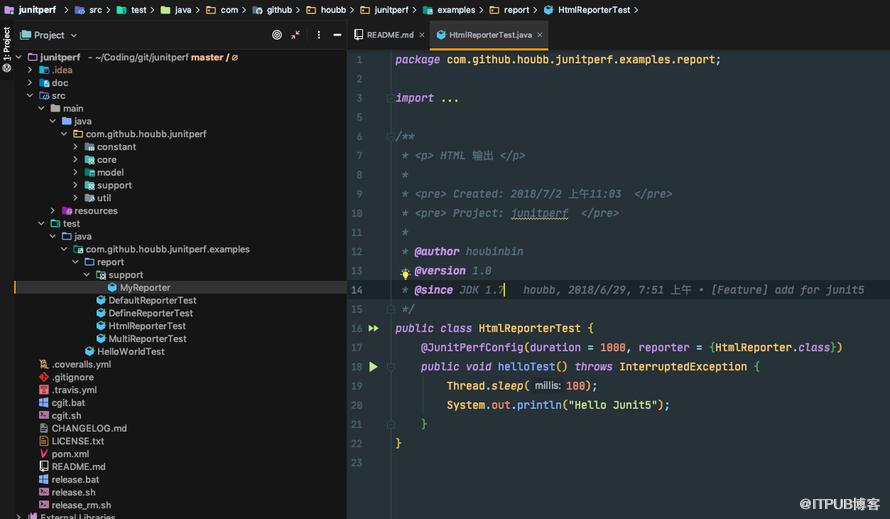Collapse all via the project panel arrows icon
The image size is (890, 519).
coord(296,35)
